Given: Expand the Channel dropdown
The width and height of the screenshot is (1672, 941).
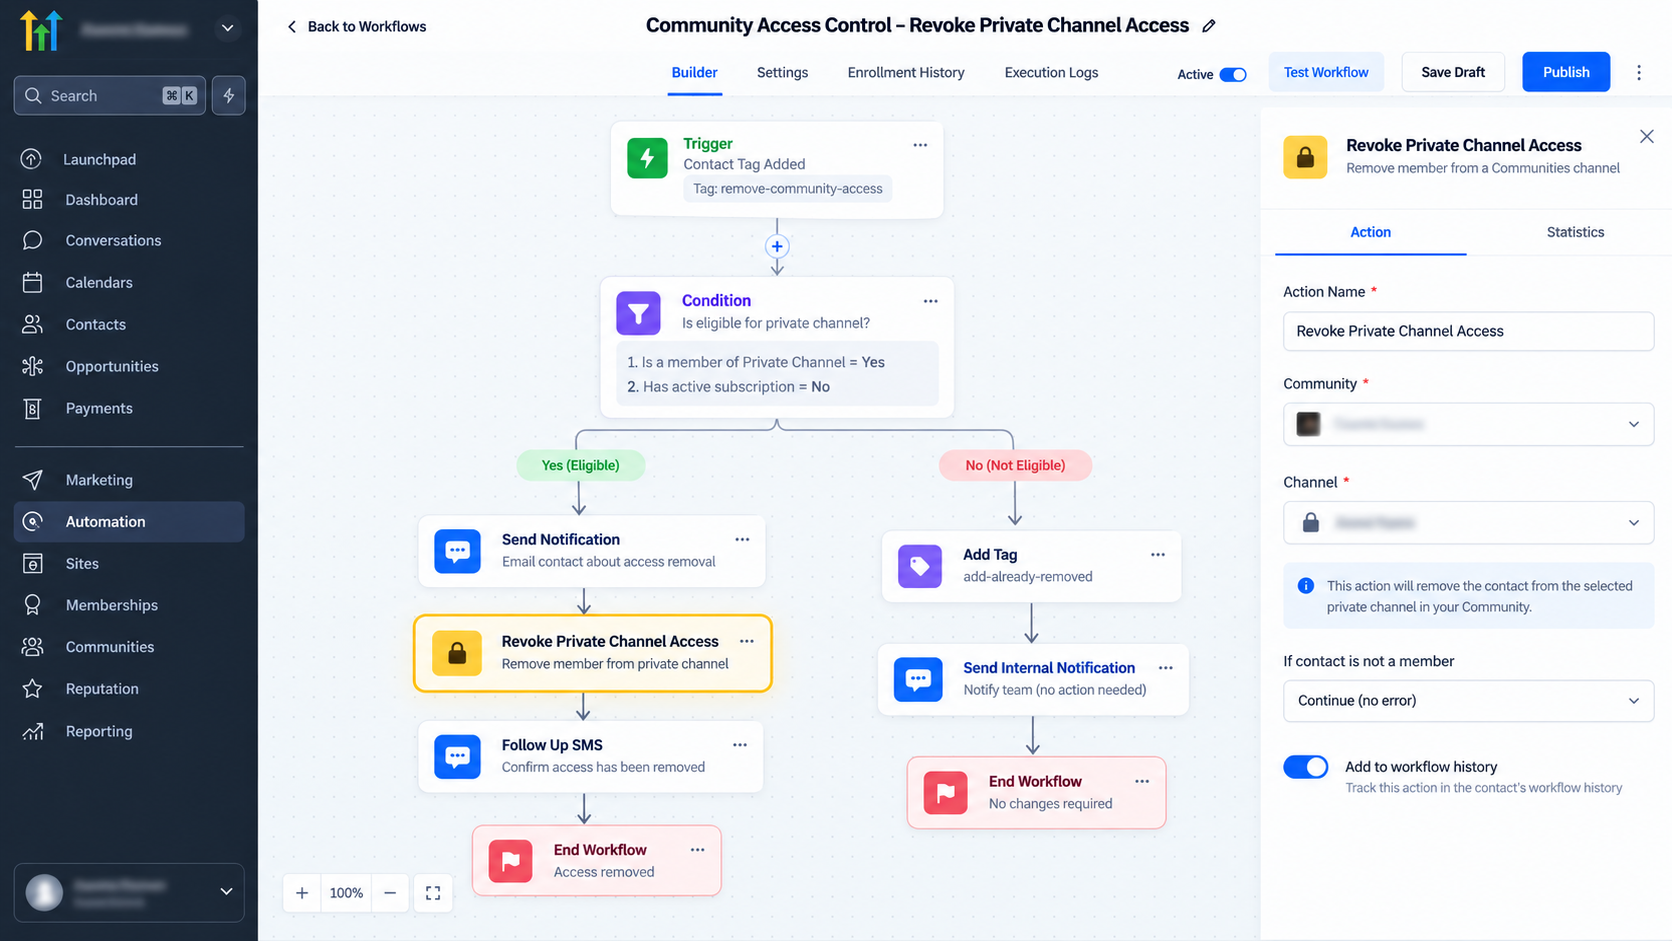Looking at the screenshot, I should point(1468,523).
